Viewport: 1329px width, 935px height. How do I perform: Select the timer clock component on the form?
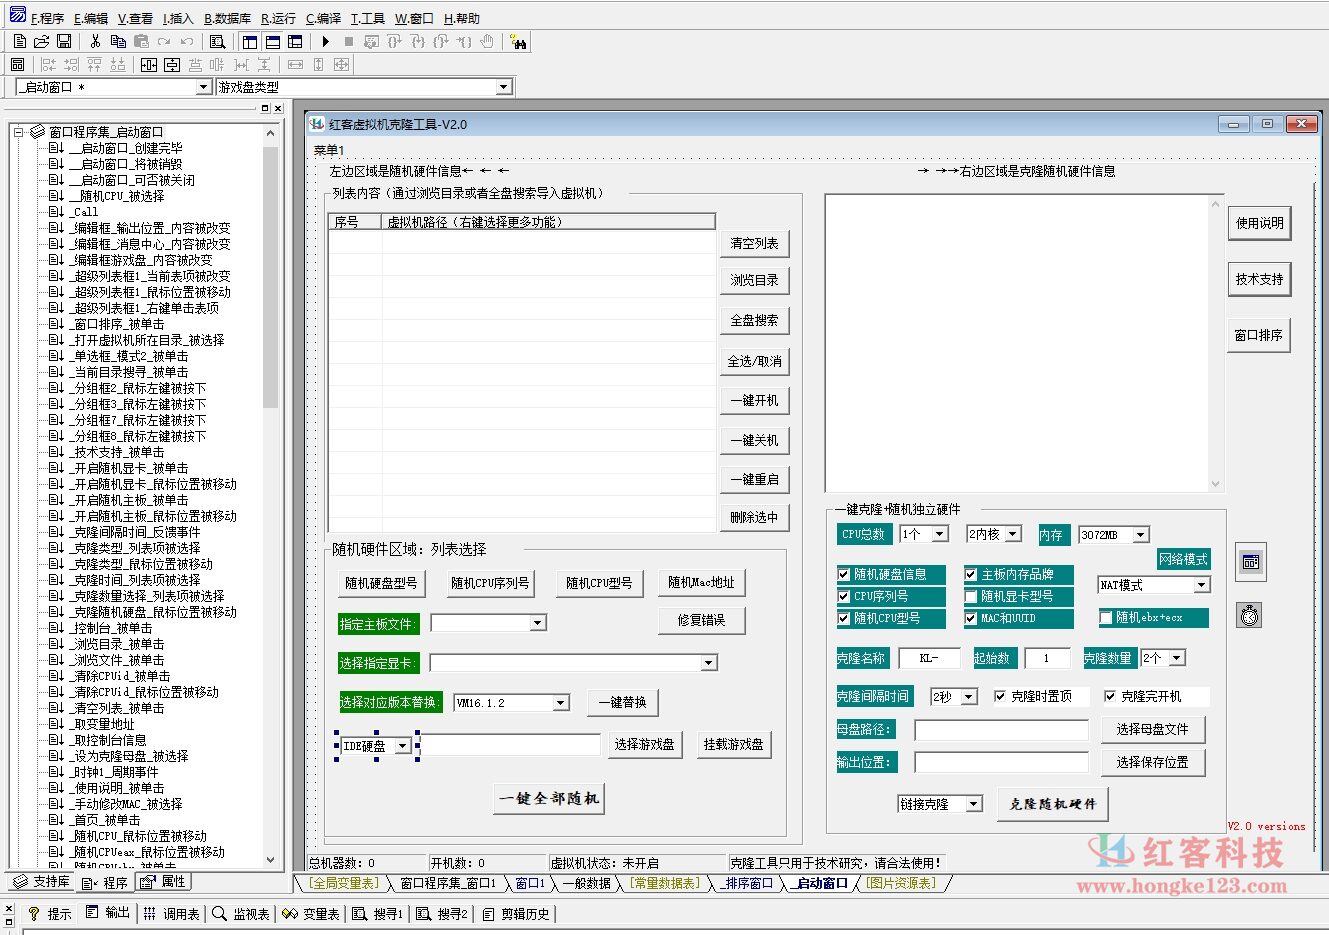tap(1250, 615)
